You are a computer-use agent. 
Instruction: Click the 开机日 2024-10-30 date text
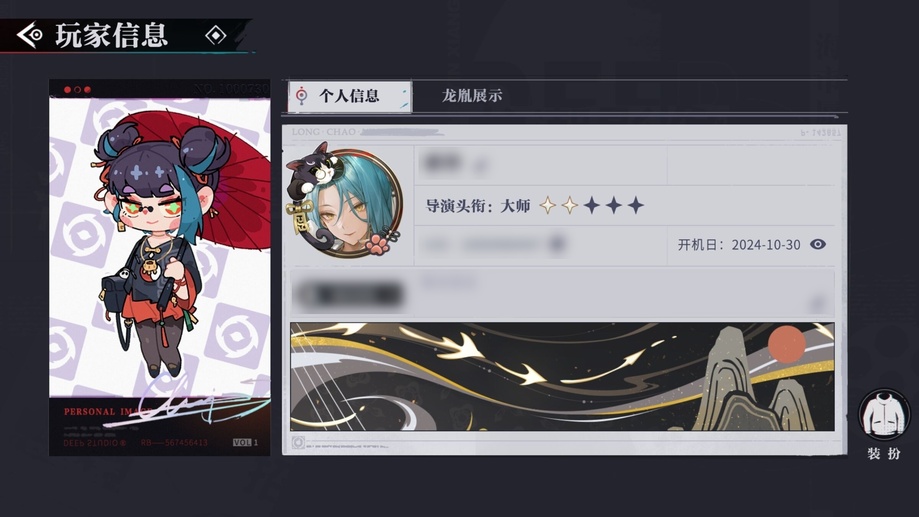tap(738, 245)
